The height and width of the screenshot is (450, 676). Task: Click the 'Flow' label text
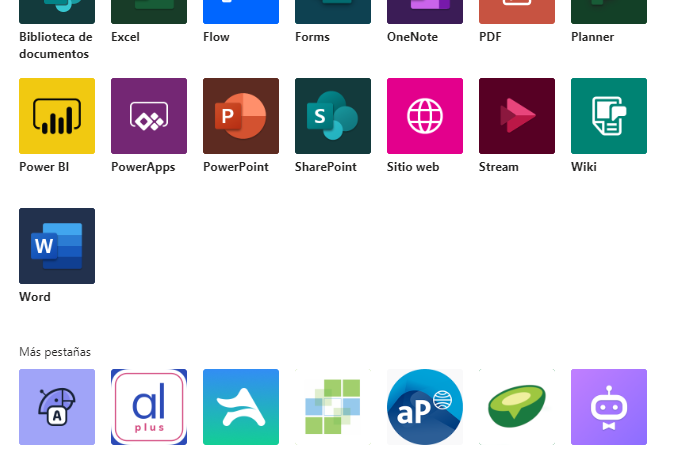(216, 37)
